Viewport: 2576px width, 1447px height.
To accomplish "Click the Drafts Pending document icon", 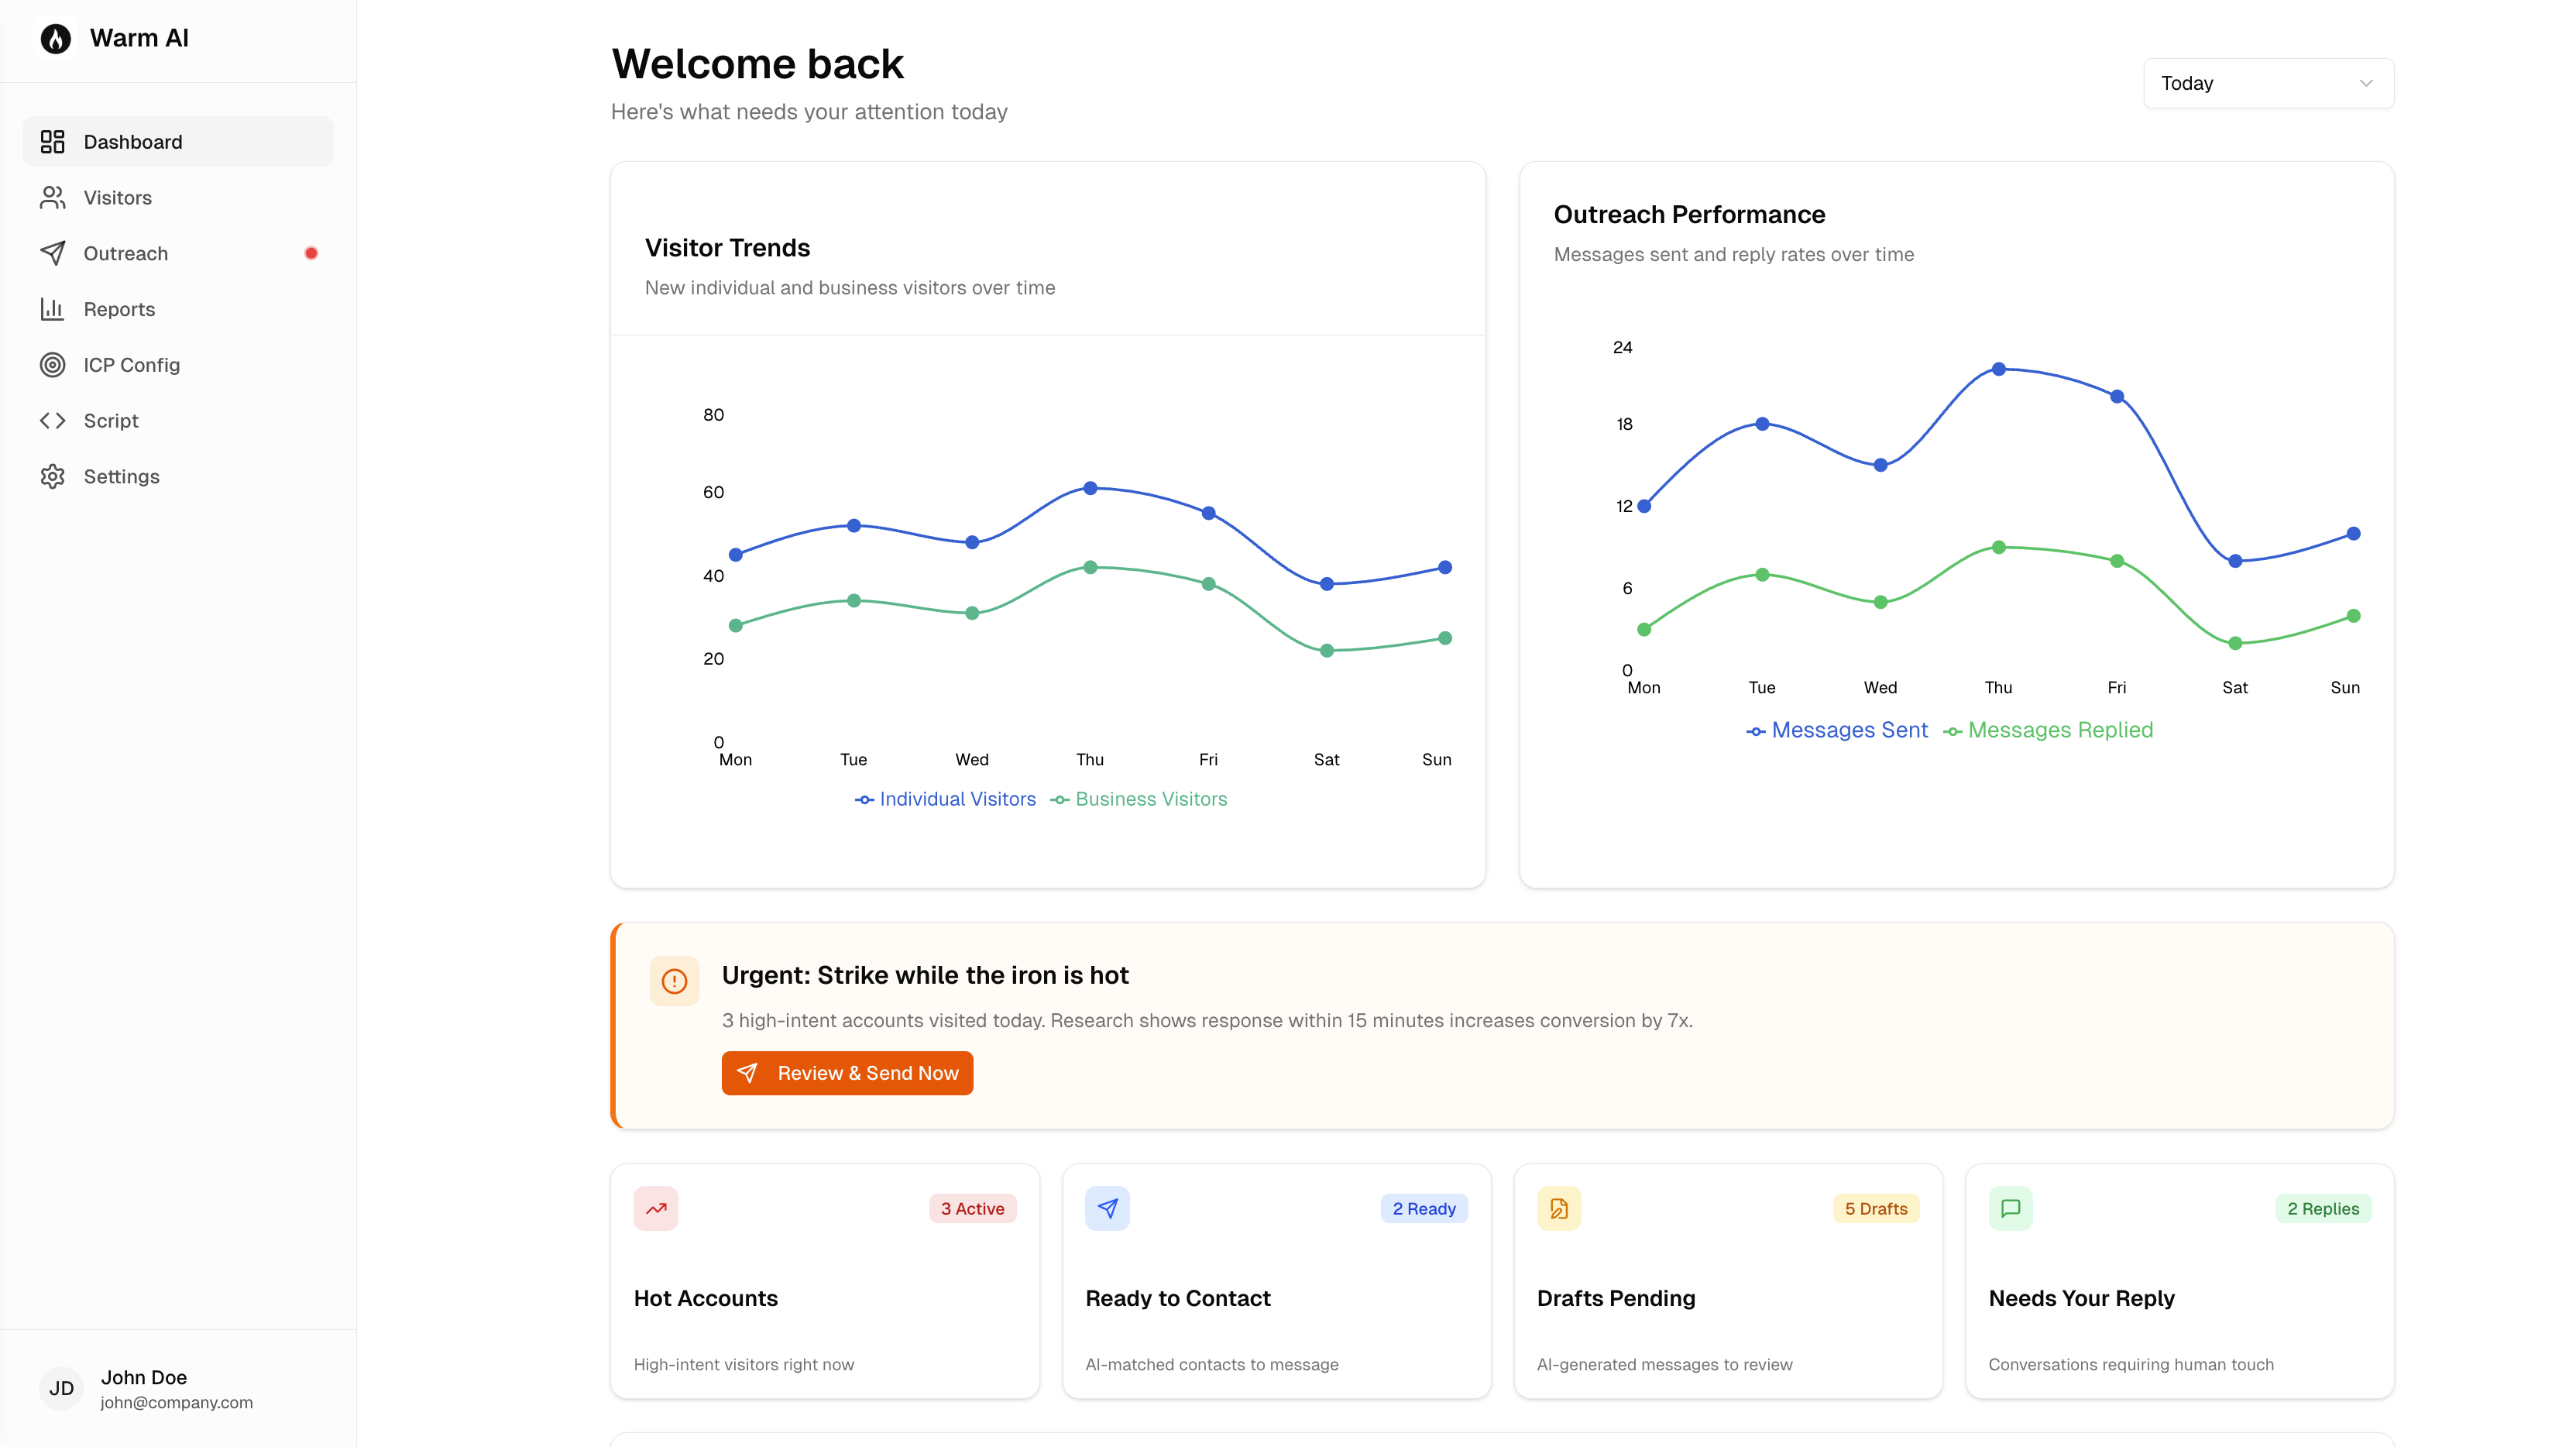I will tap(1558, 1208).
